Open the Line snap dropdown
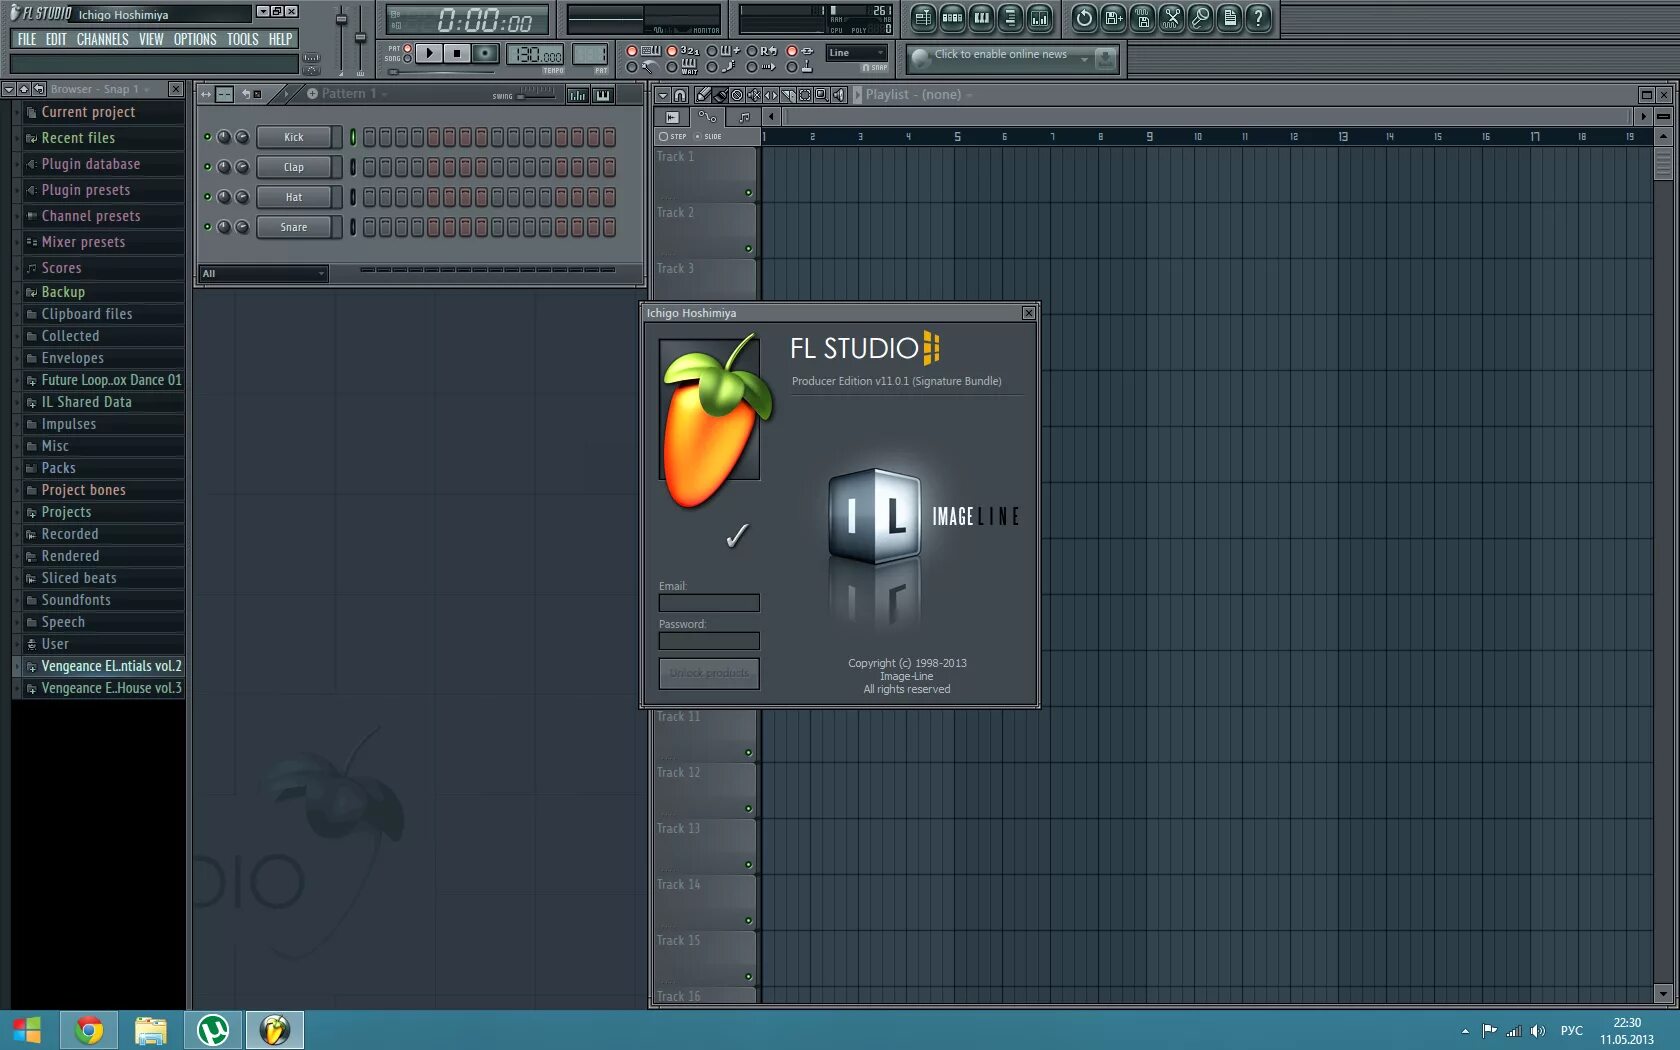 (x=857, y=53)
